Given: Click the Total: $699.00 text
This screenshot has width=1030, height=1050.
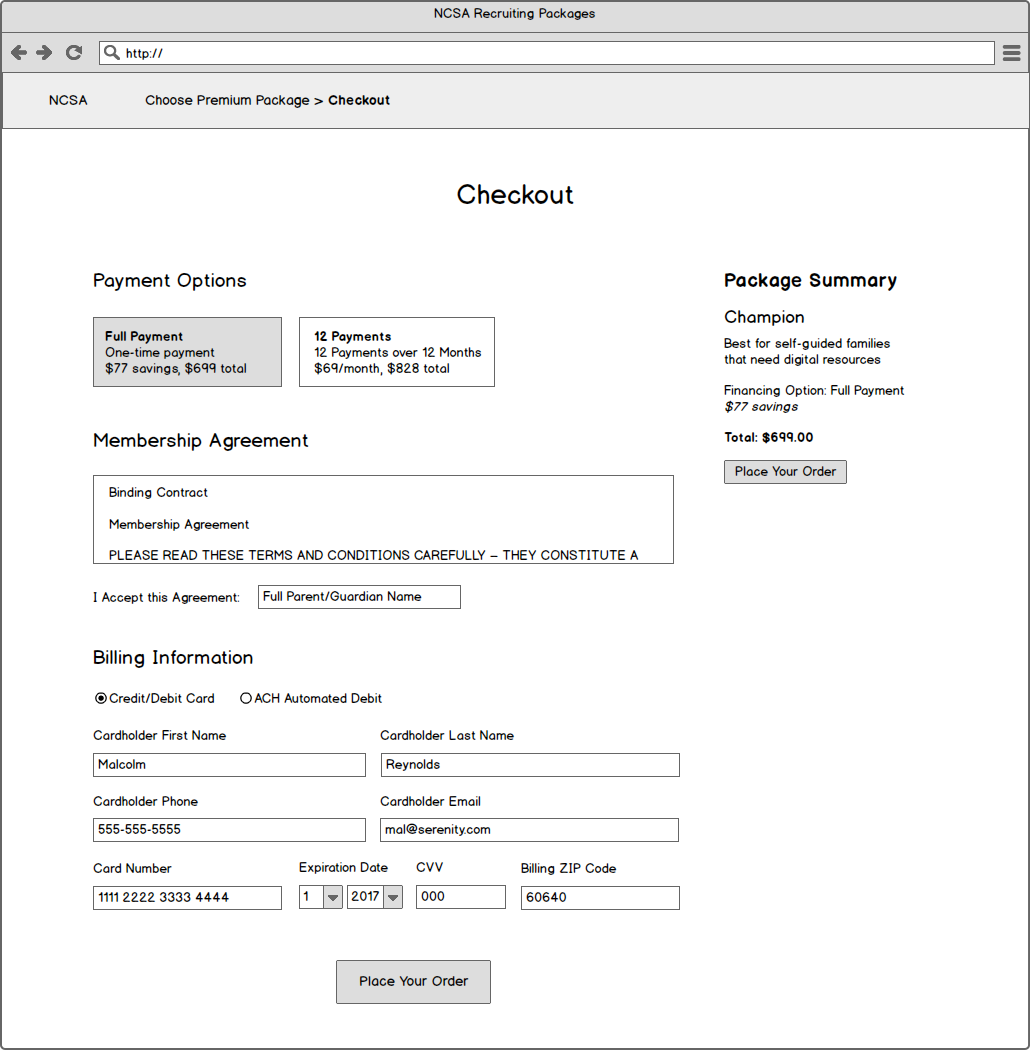Looking at the screenshot, I should [769, 437].
